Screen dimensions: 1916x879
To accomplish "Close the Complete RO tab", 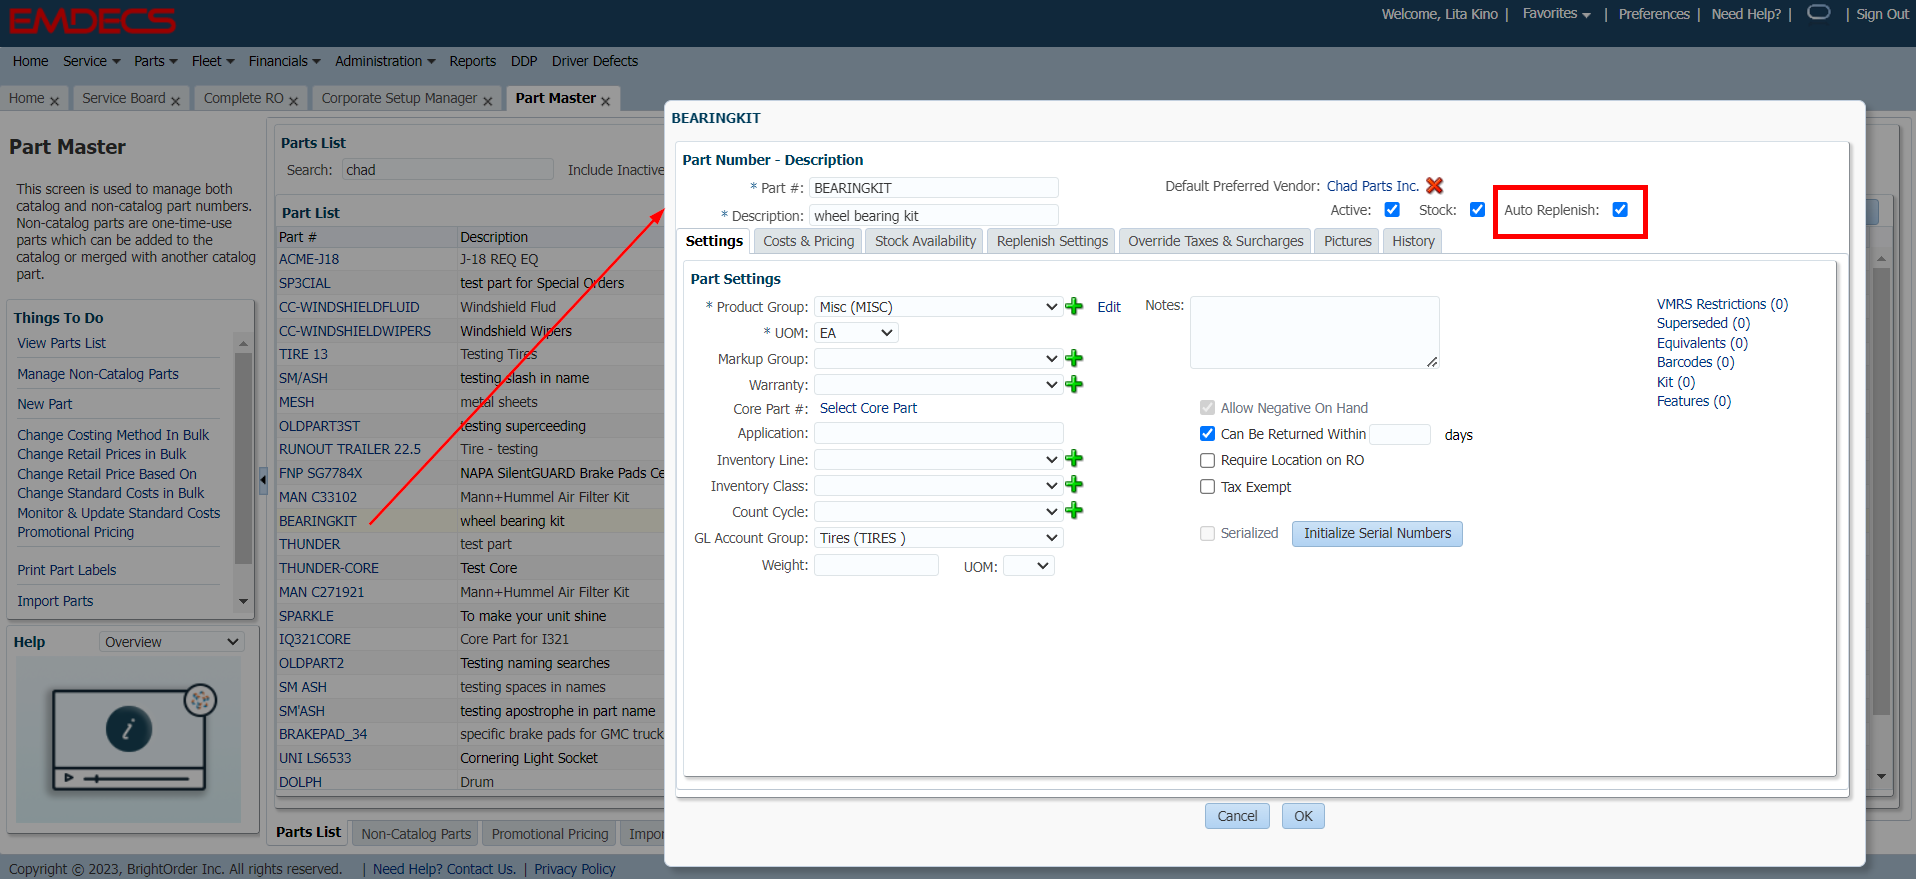I will coord(293,101).
